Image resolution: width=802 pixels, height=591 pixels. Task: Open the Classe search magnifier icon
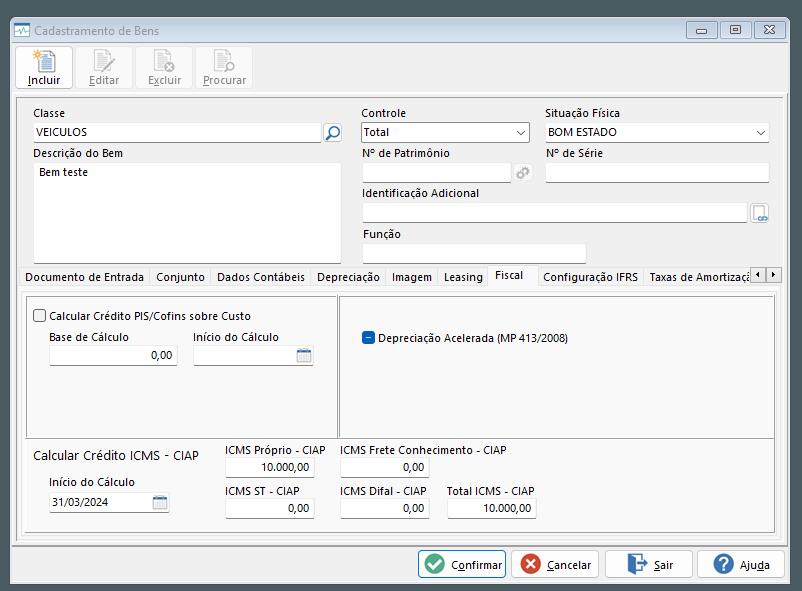pyautogui.click(x=333, y=133)
